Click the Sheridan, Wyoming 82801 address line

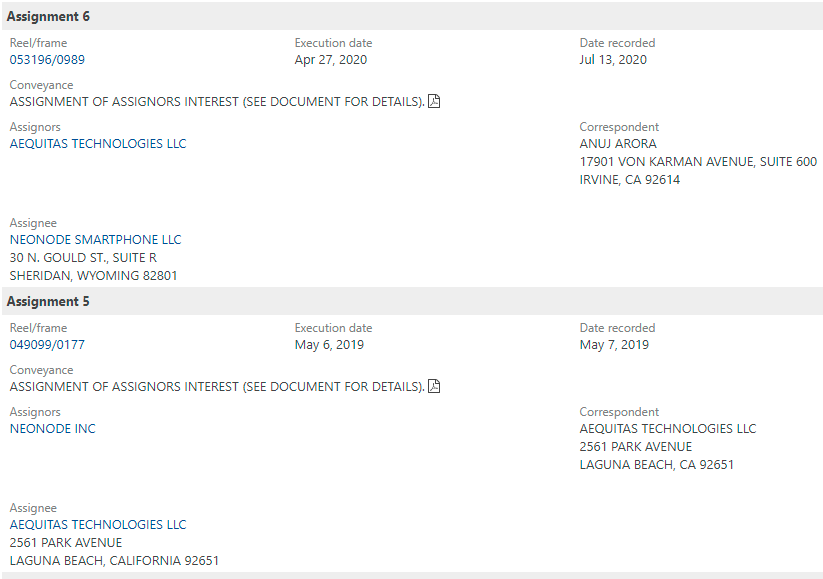tap(93, 276)
